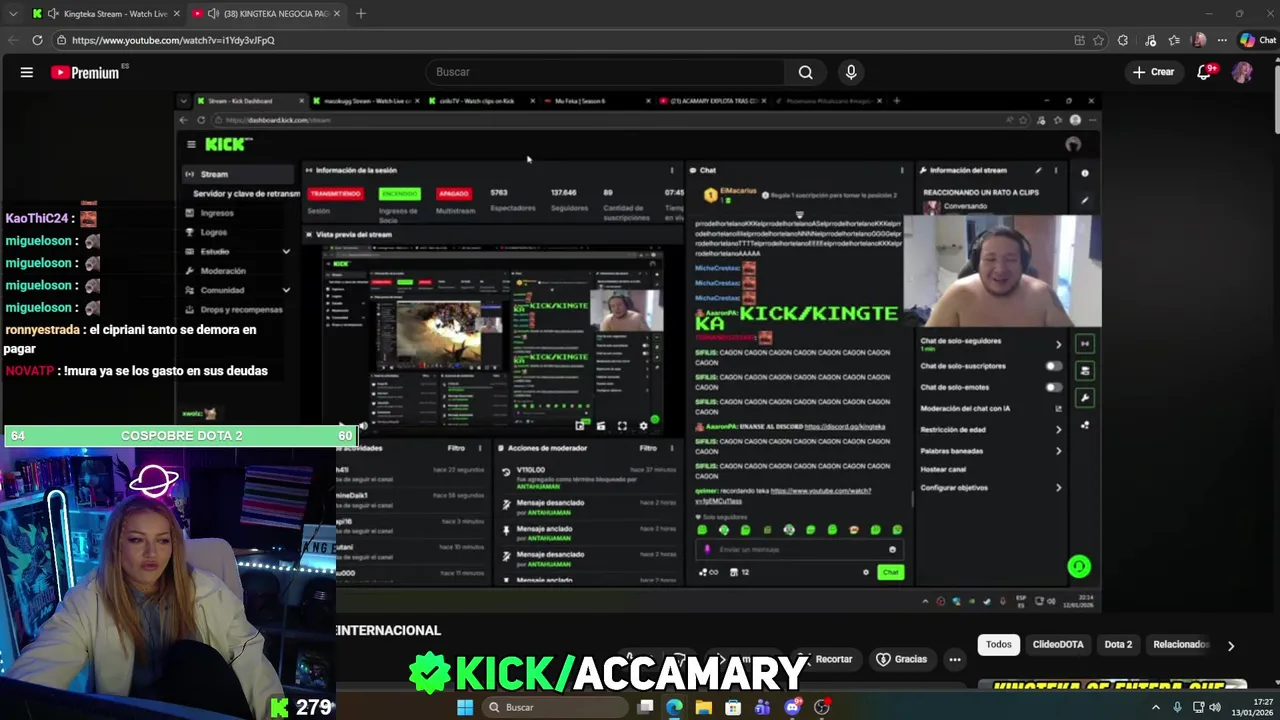Open Microsoft Store from the taskbar
The image size is (1280, 720).
(x=733, y=707)
